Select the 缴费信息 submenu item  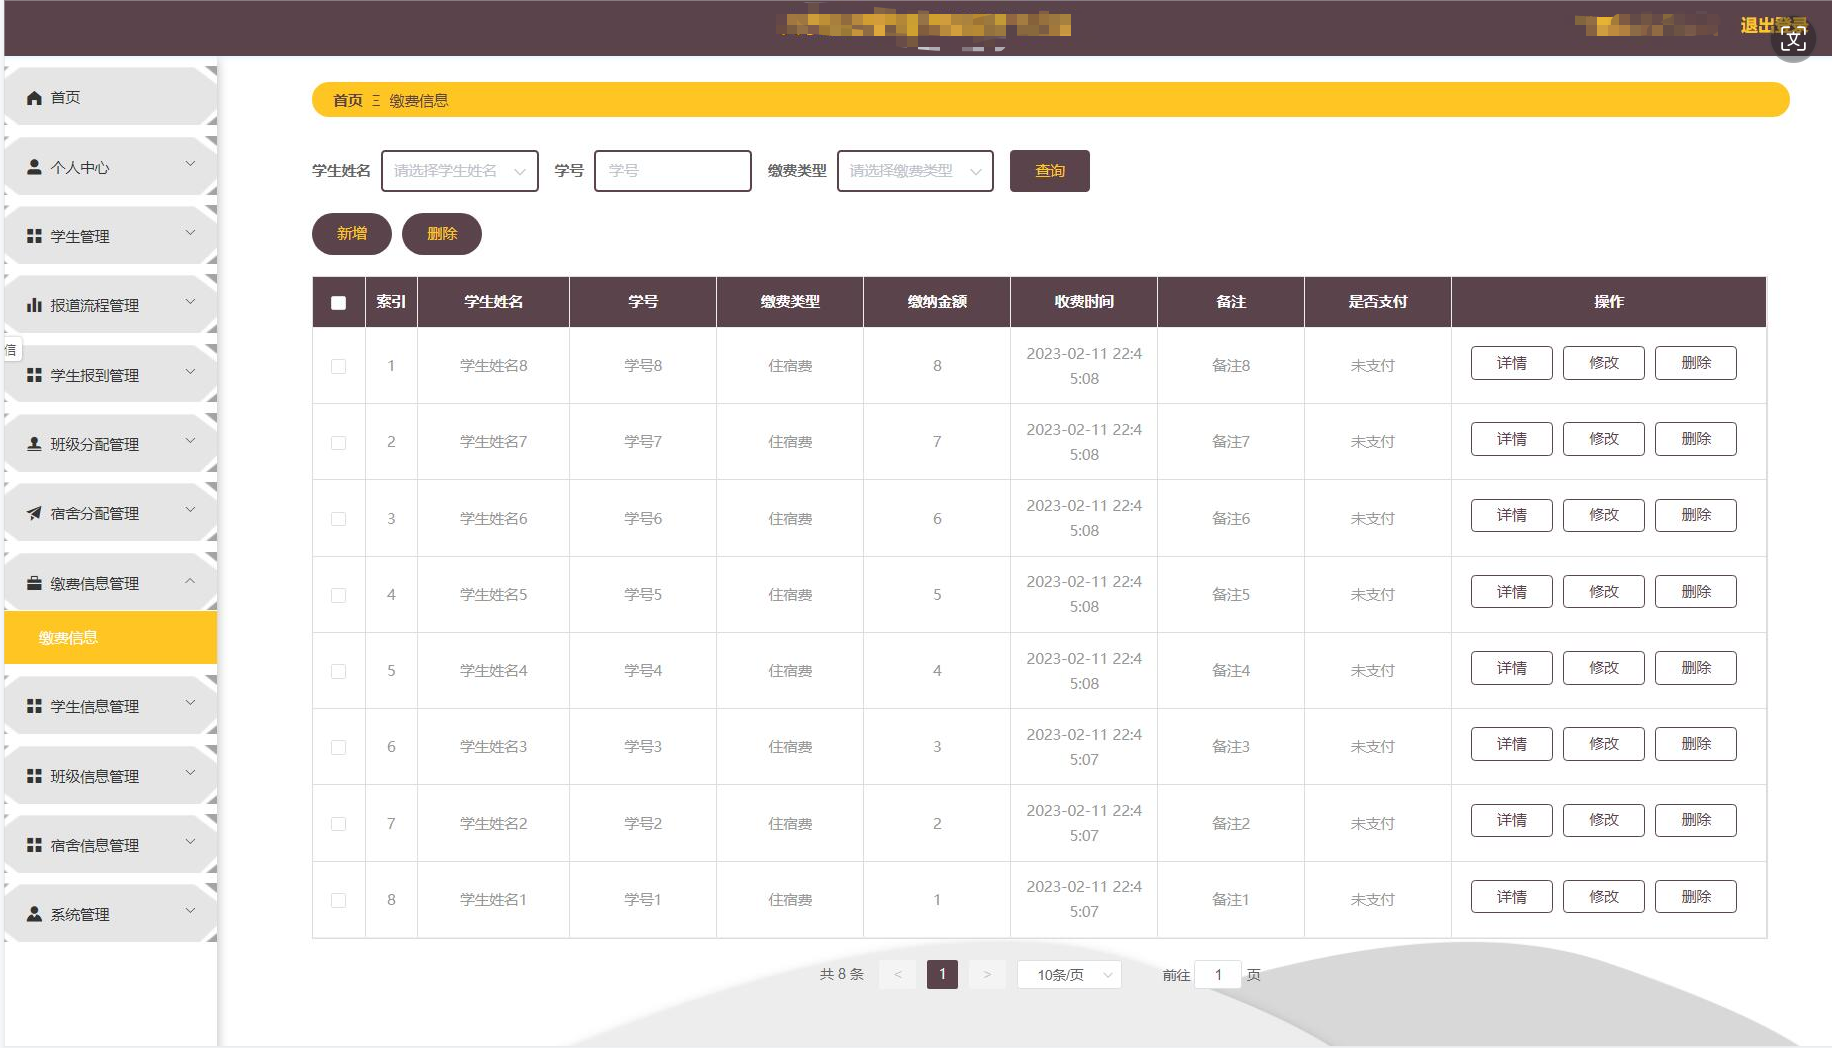pyautogui.click(x=111, y=638)
